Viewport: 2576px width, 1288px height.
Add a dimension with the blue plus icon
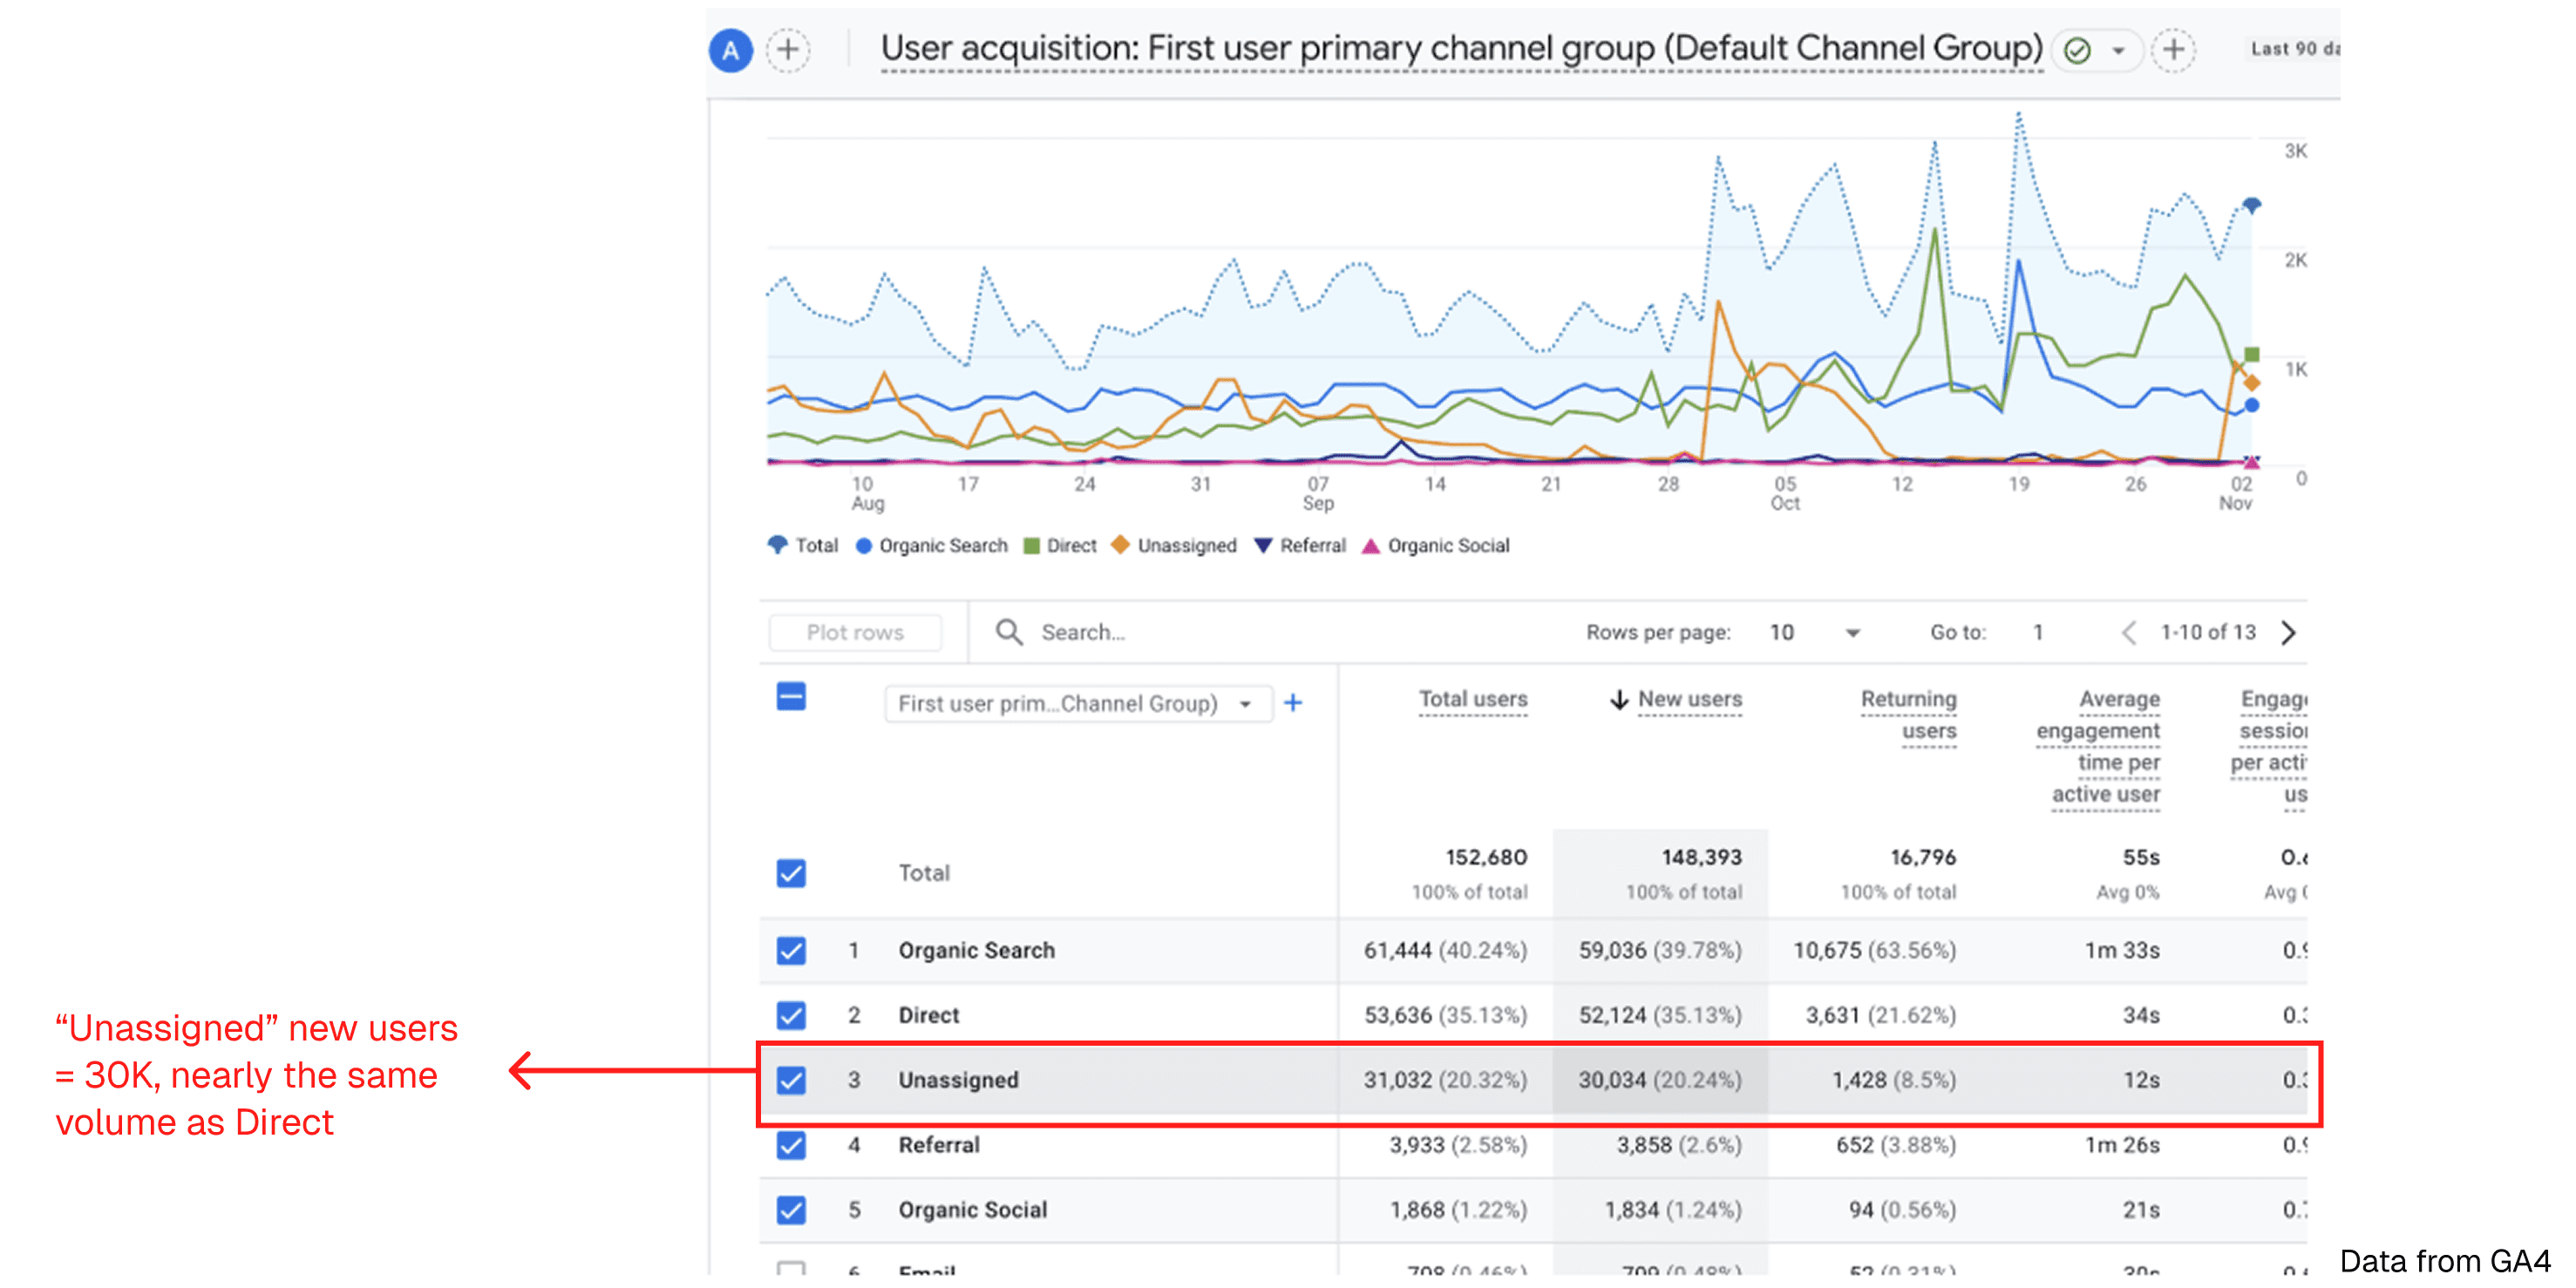click(x=1293, y=703)
